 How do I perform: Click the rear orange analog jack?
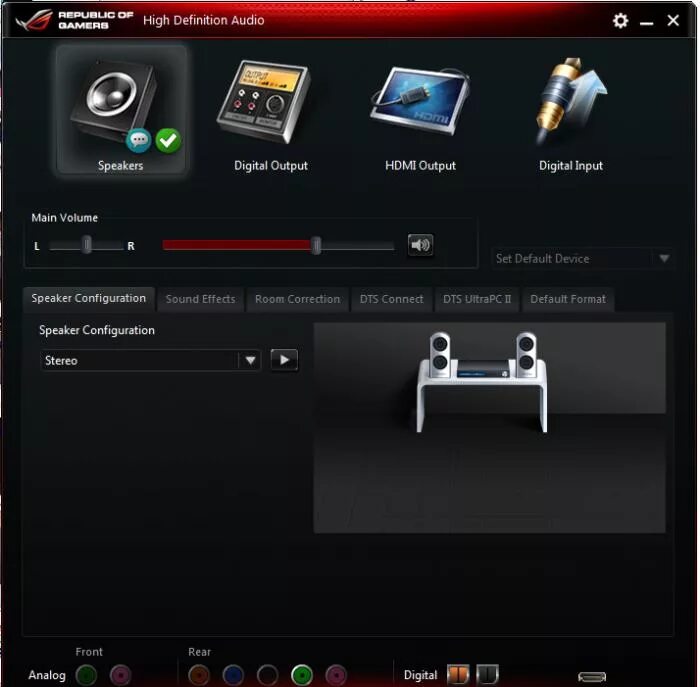point(199,675)
